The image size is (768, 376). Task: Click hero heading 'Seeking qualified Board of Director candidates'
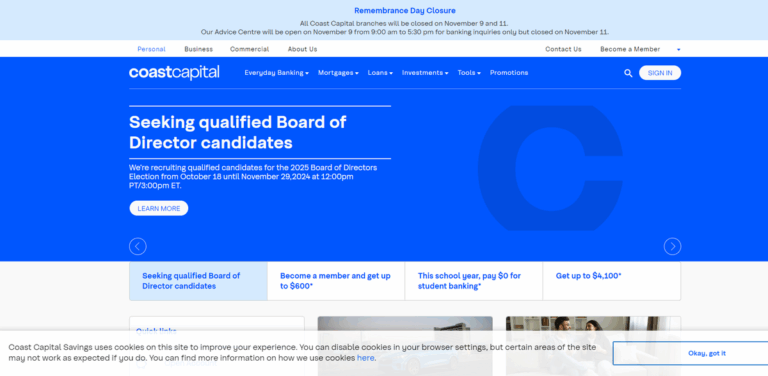pos(238,132)
